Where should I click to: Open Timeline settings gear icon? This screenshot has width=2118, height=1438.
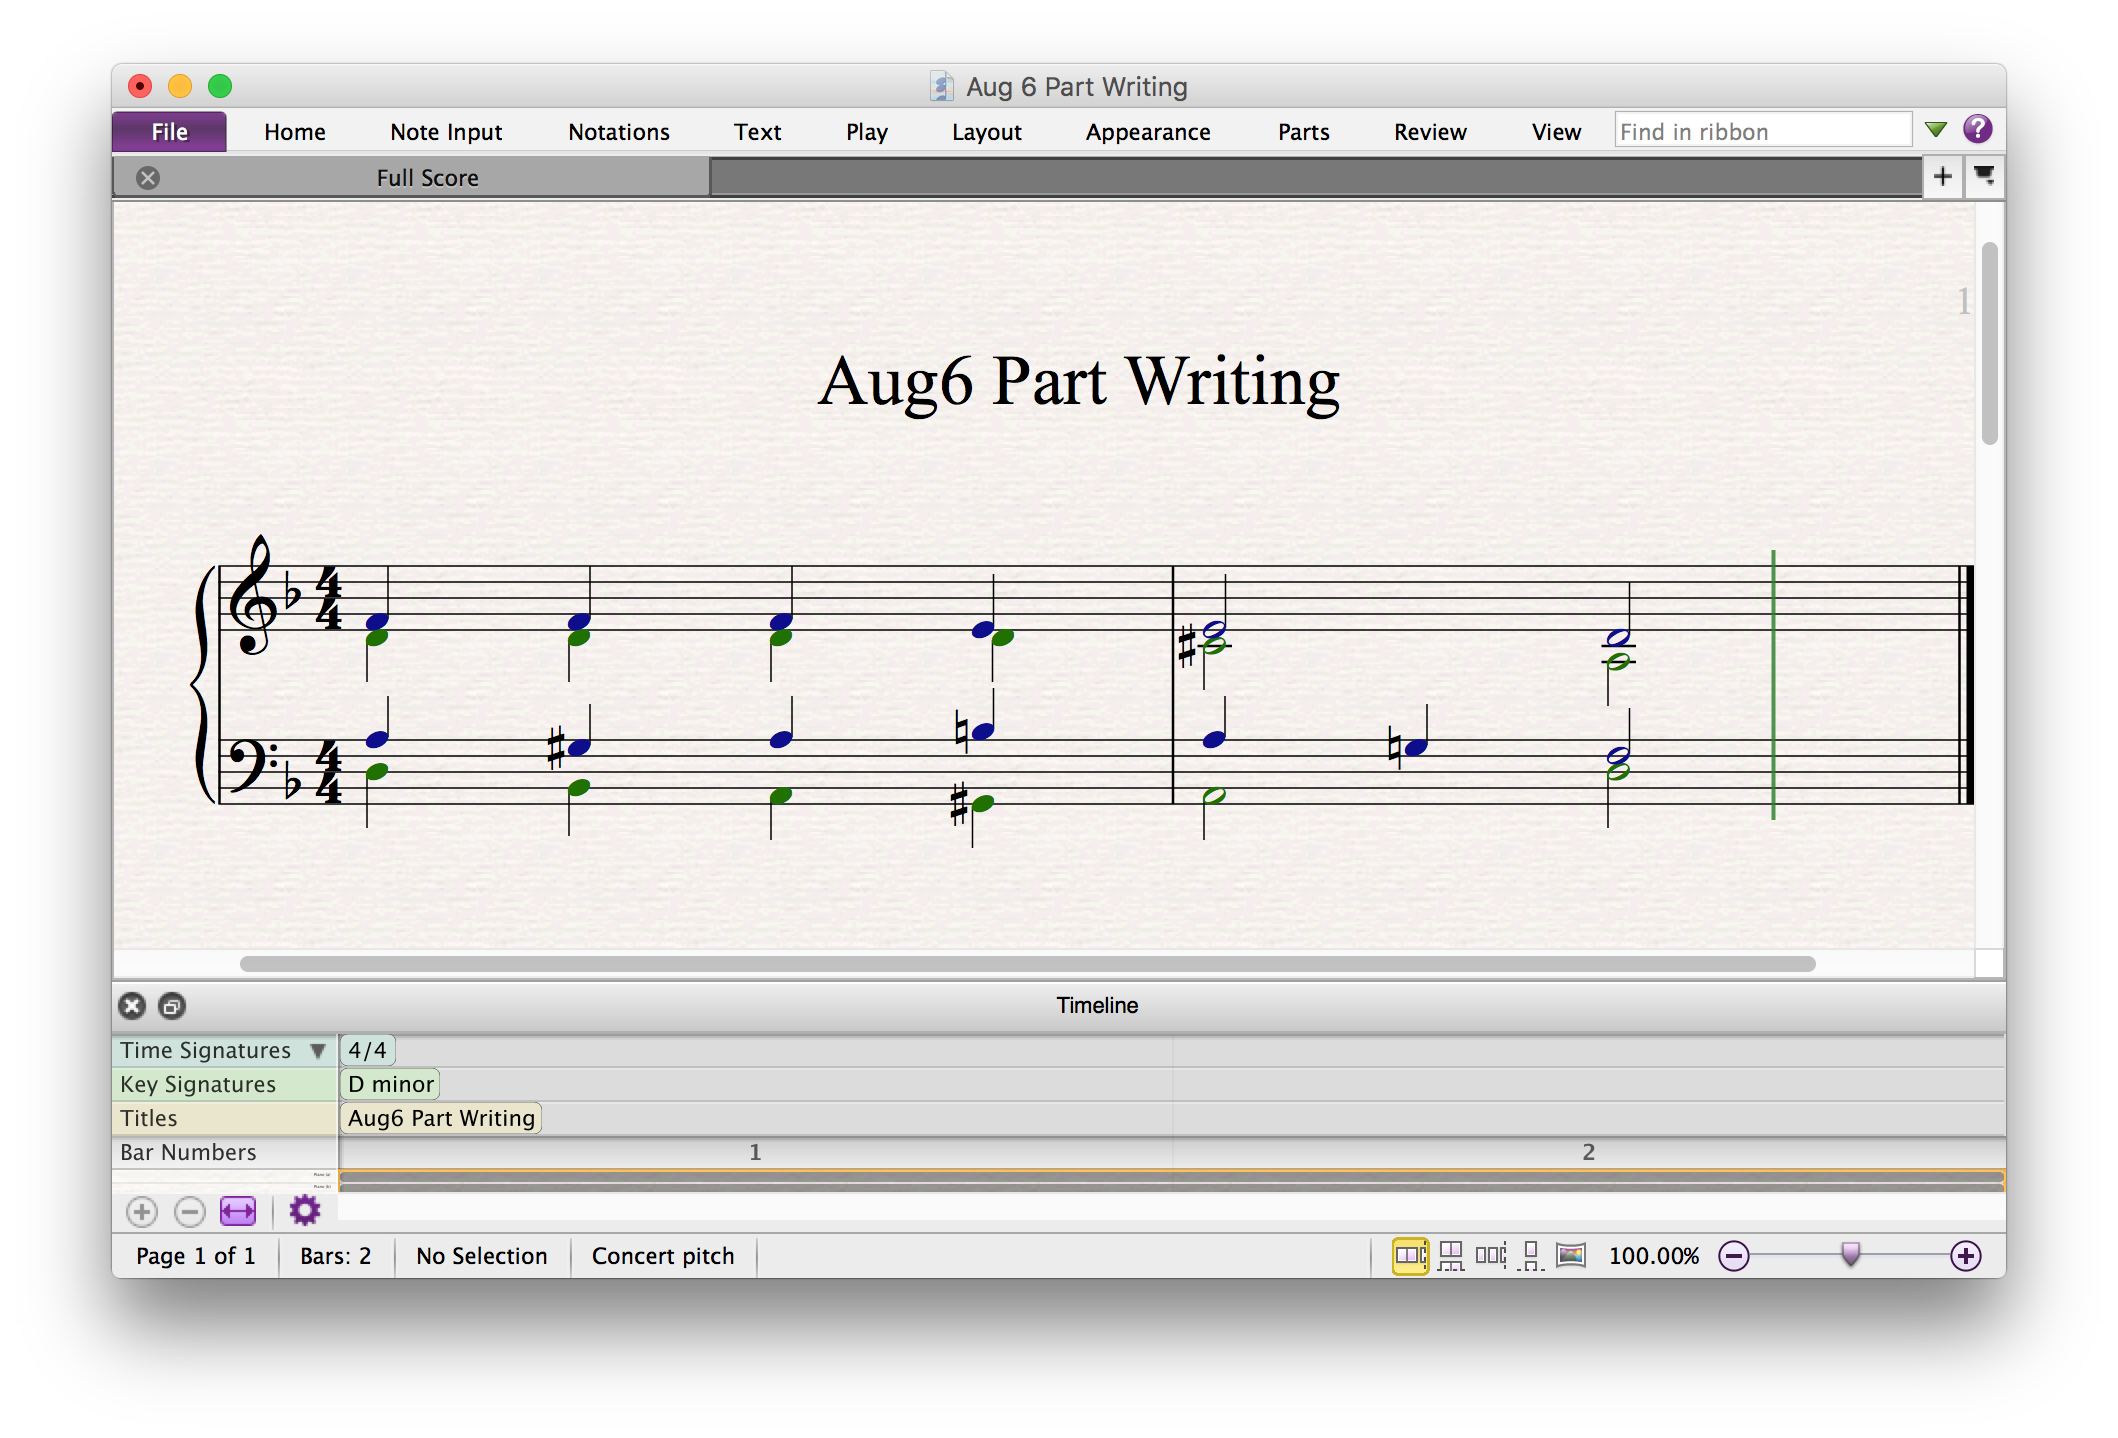pos(304,1211)
